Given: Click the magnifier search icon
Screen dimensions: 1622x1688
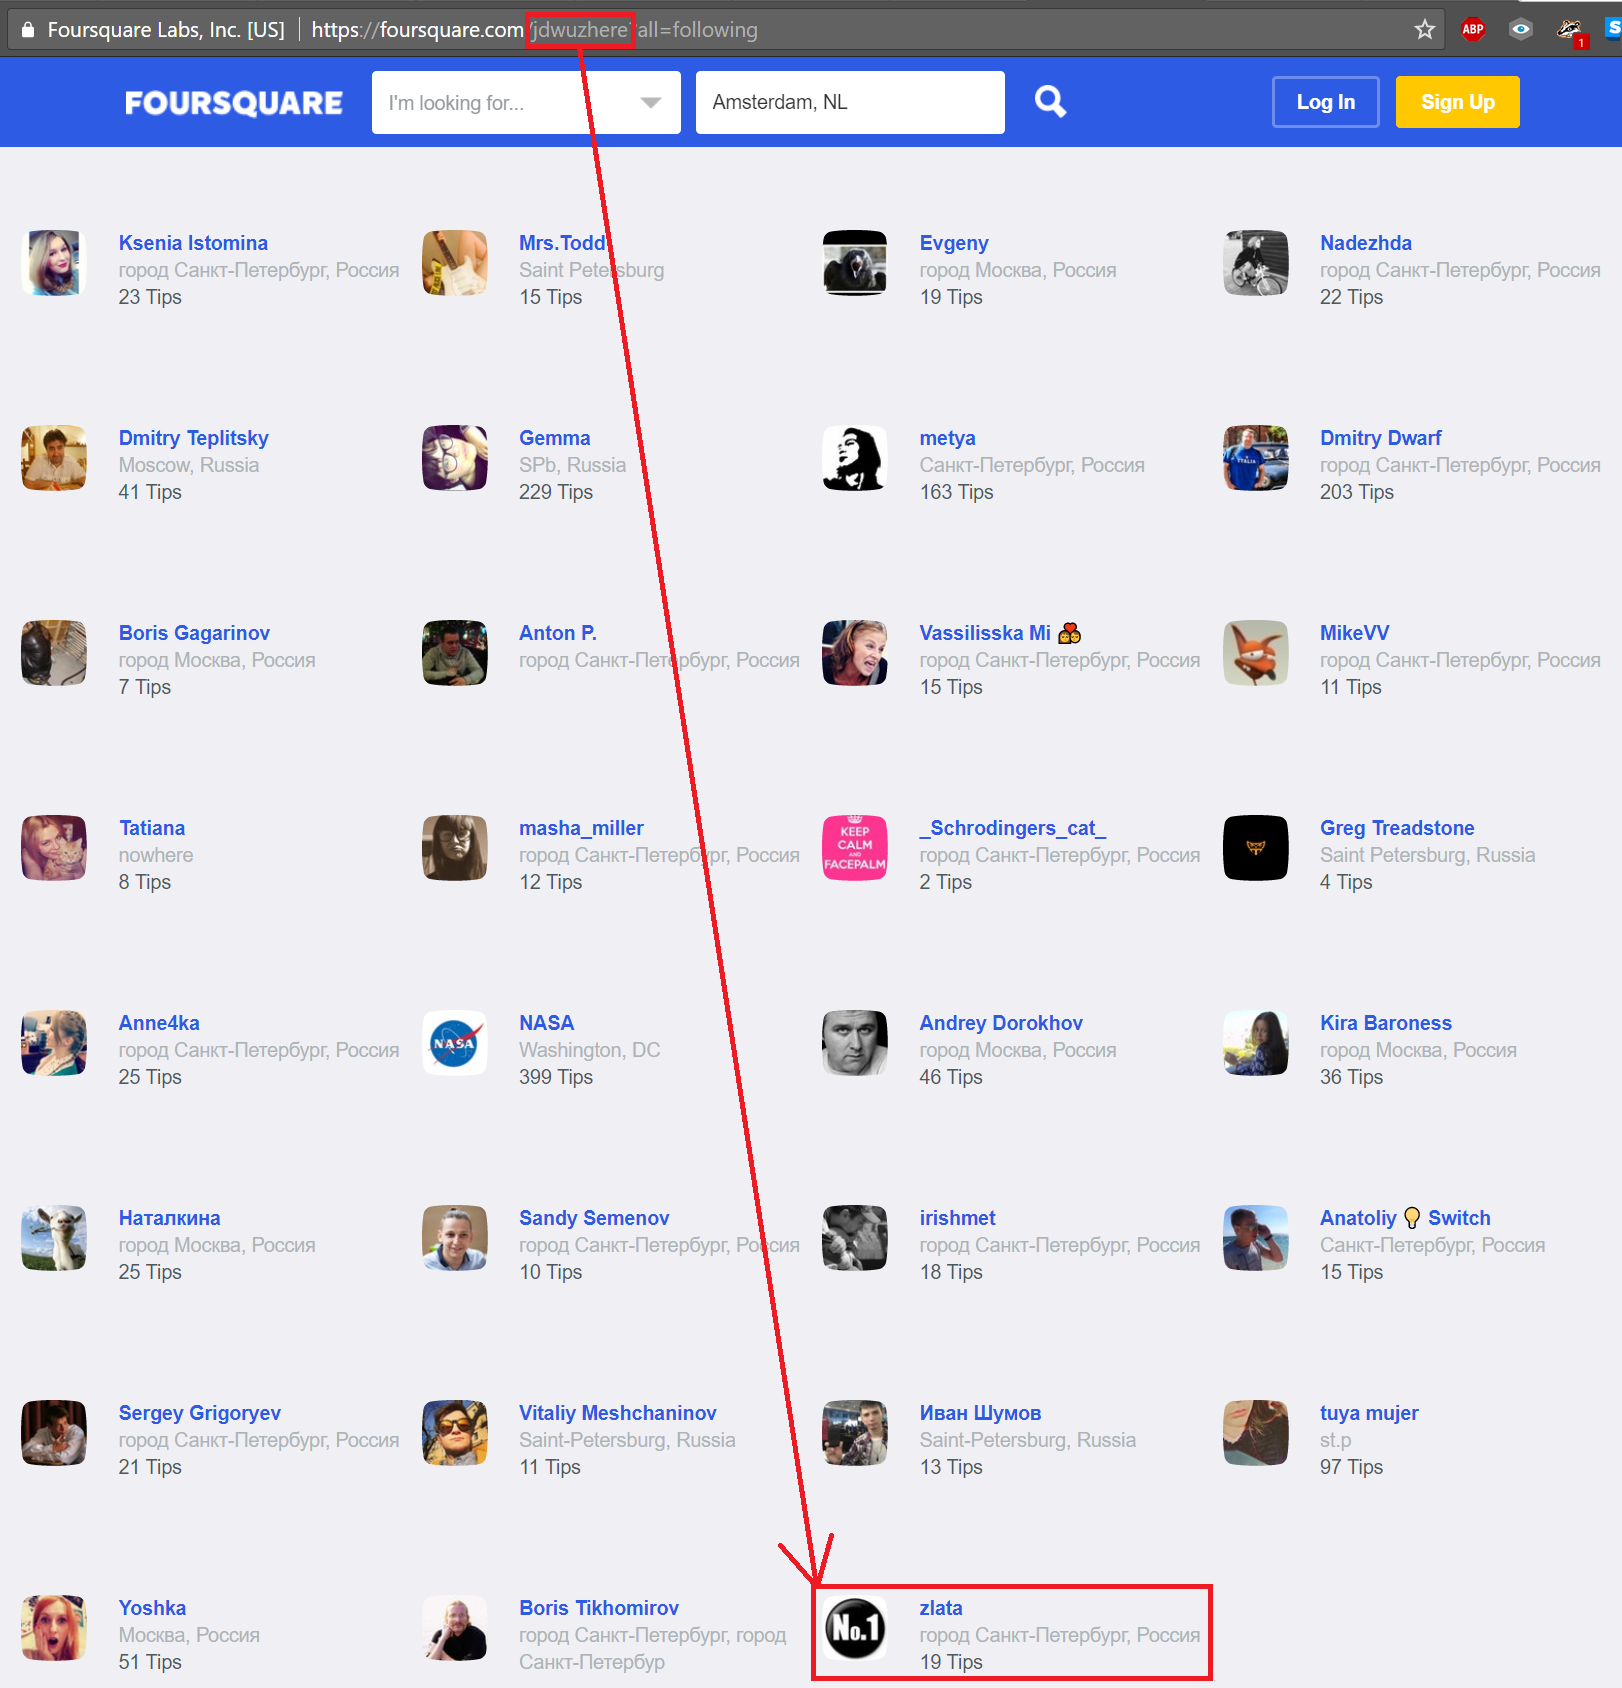Looking at the screenshot, I should click(x=1050, y=102).
